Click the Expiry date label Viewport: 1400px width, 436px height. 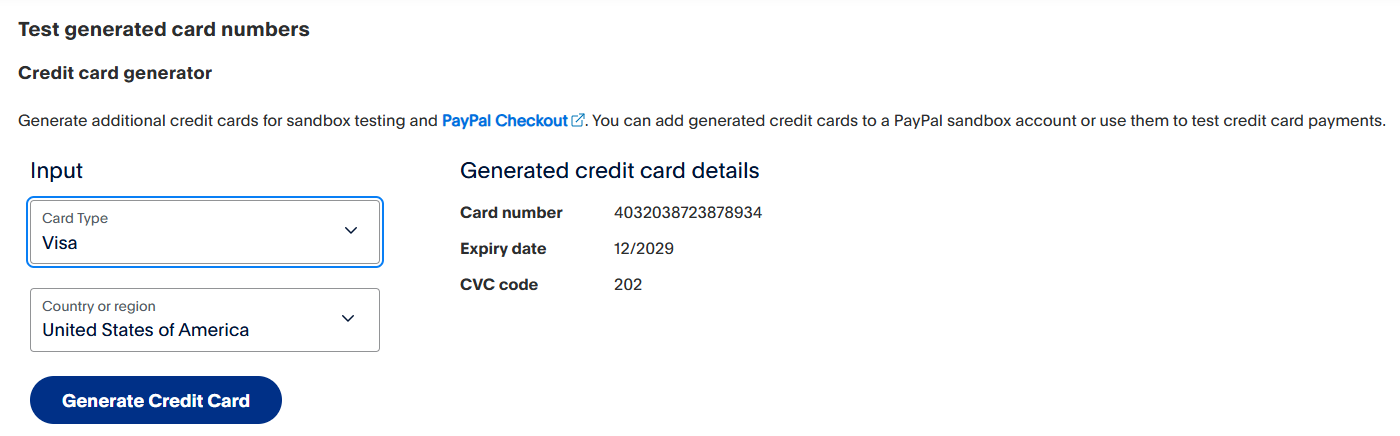[503, 249]
